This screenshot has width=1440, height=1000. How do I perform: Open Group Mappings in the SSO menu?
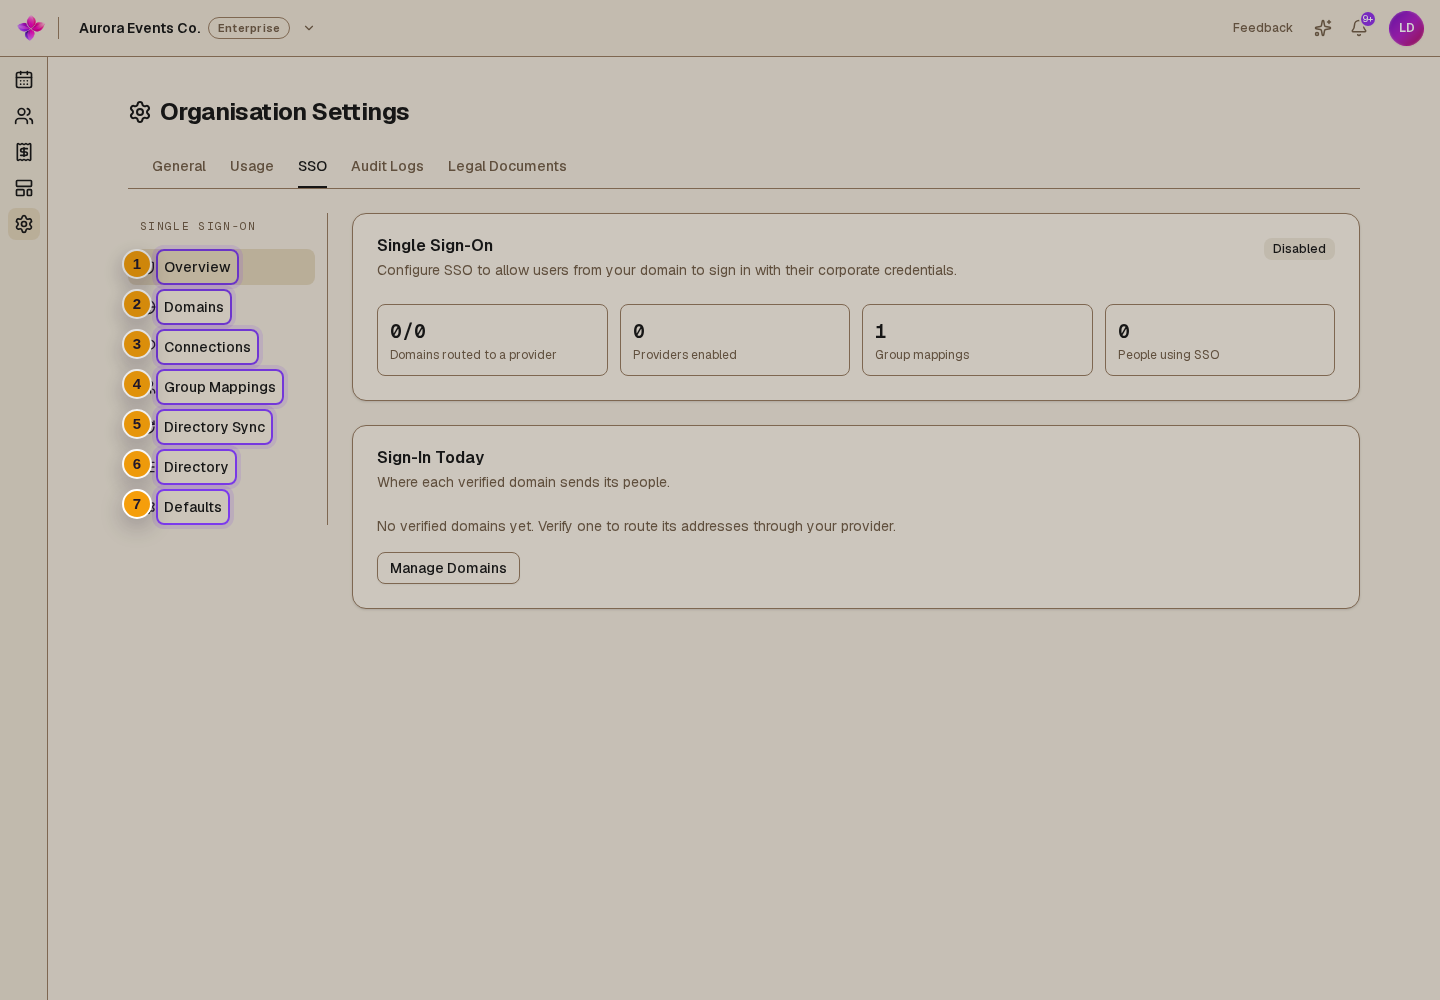(x=220, y=387)
